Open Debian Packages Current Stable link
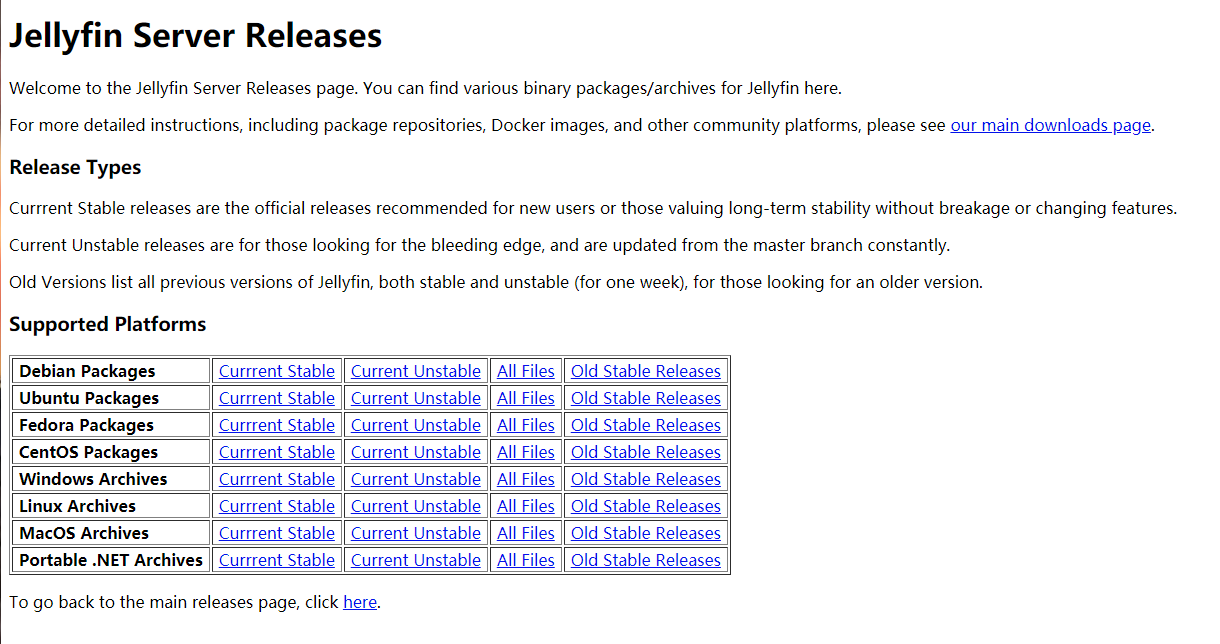Image resolution: width=1220 pixels, height=644 pixels. click(276, 371)
